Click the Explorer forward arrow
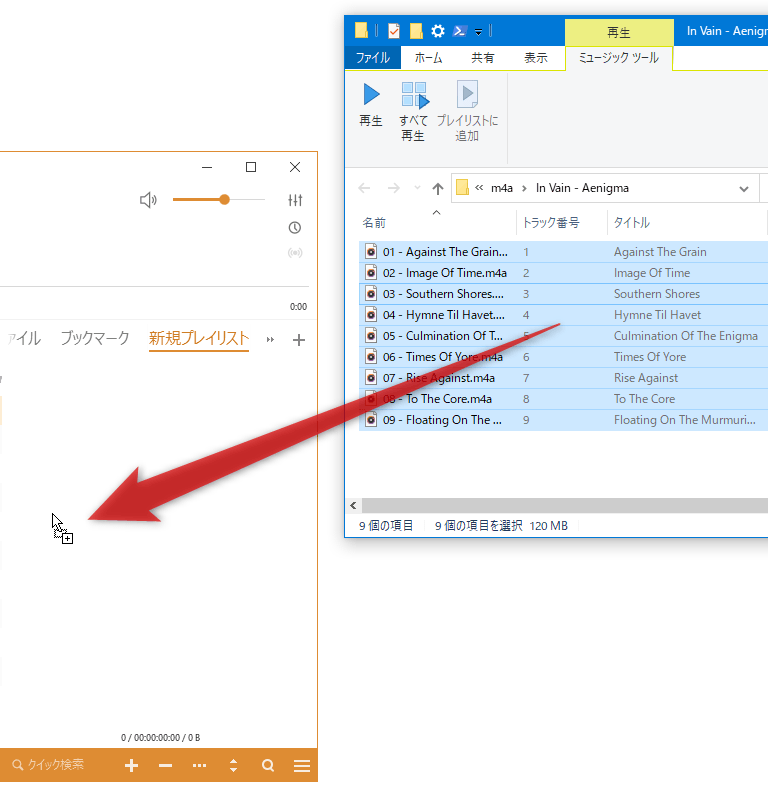768x790 pixels. pos(394,188)
